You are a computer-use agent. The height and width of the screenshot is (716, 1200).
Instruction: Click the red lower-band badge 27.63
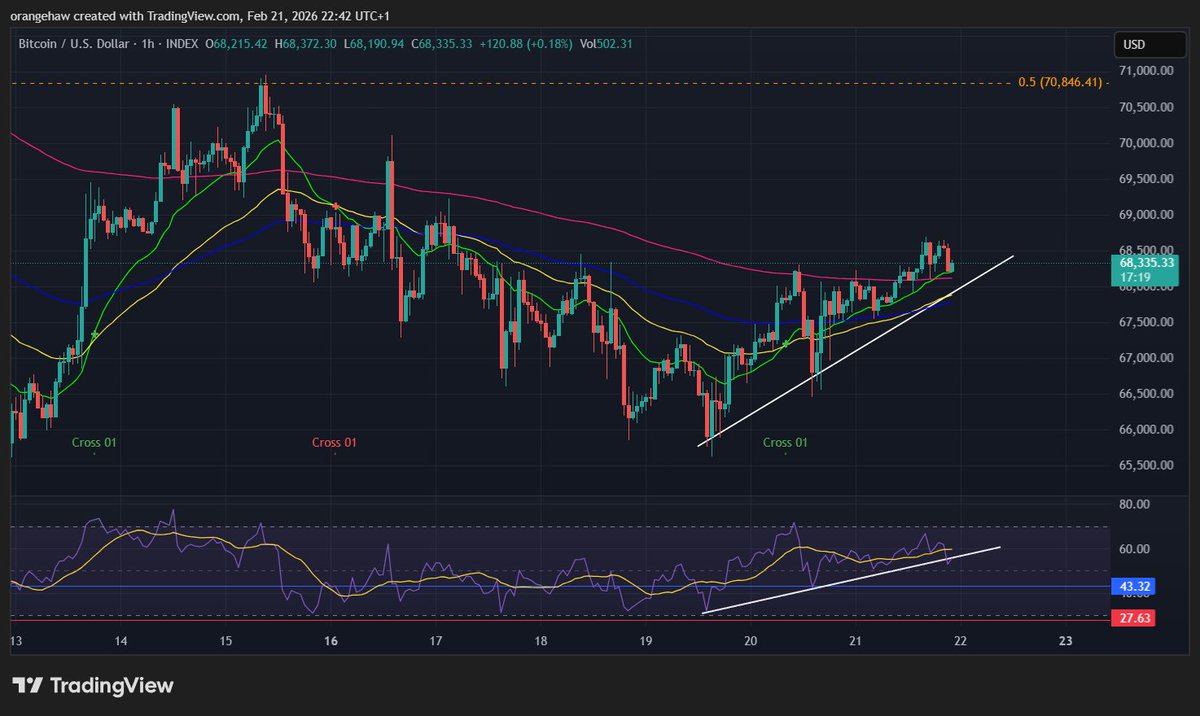[x=1131, y=618]
